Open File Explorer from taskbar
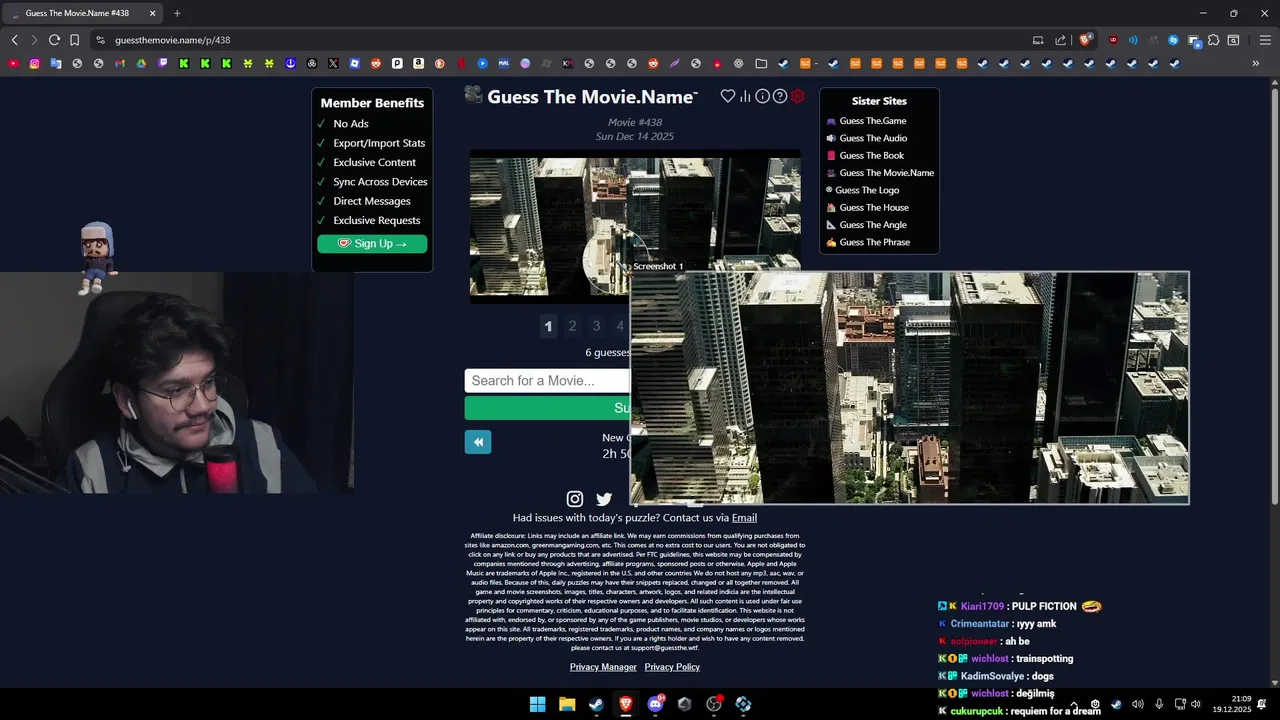Screen dimensions: 1280x720 567,704
